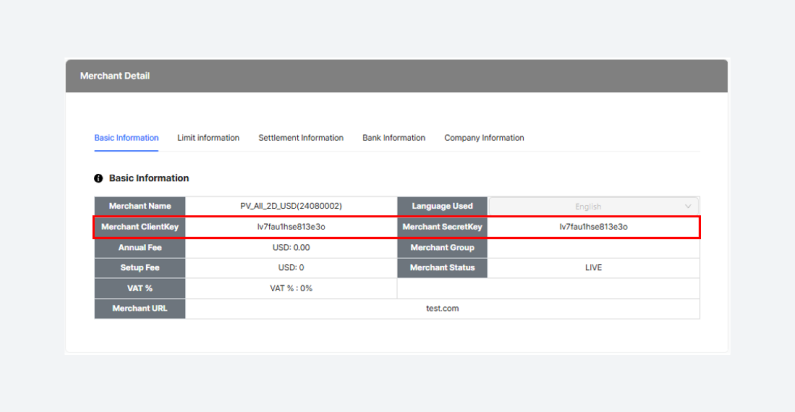The width and height of the screenshot is (795, 412).
Task: Open the Language Used dropdown
Action: point(594,206)
